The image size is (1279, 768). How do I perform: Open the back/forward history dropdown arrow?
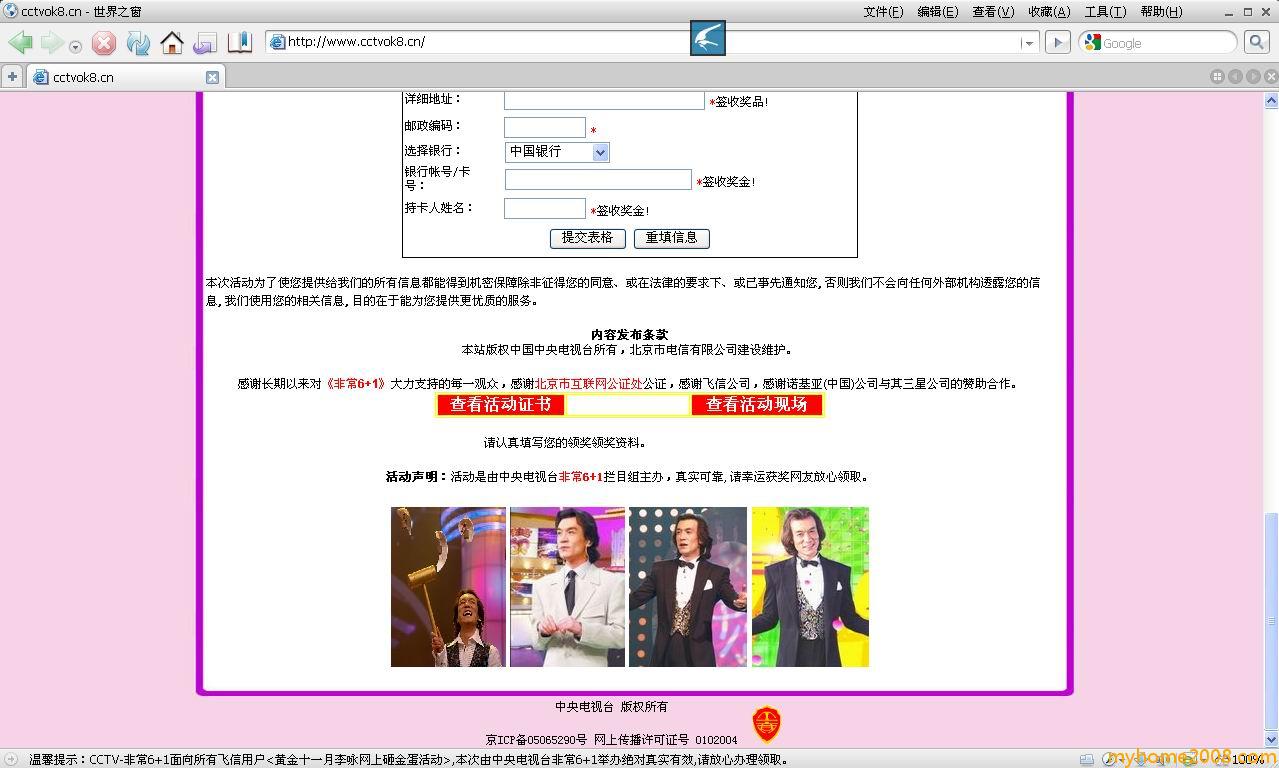point(75,46)
